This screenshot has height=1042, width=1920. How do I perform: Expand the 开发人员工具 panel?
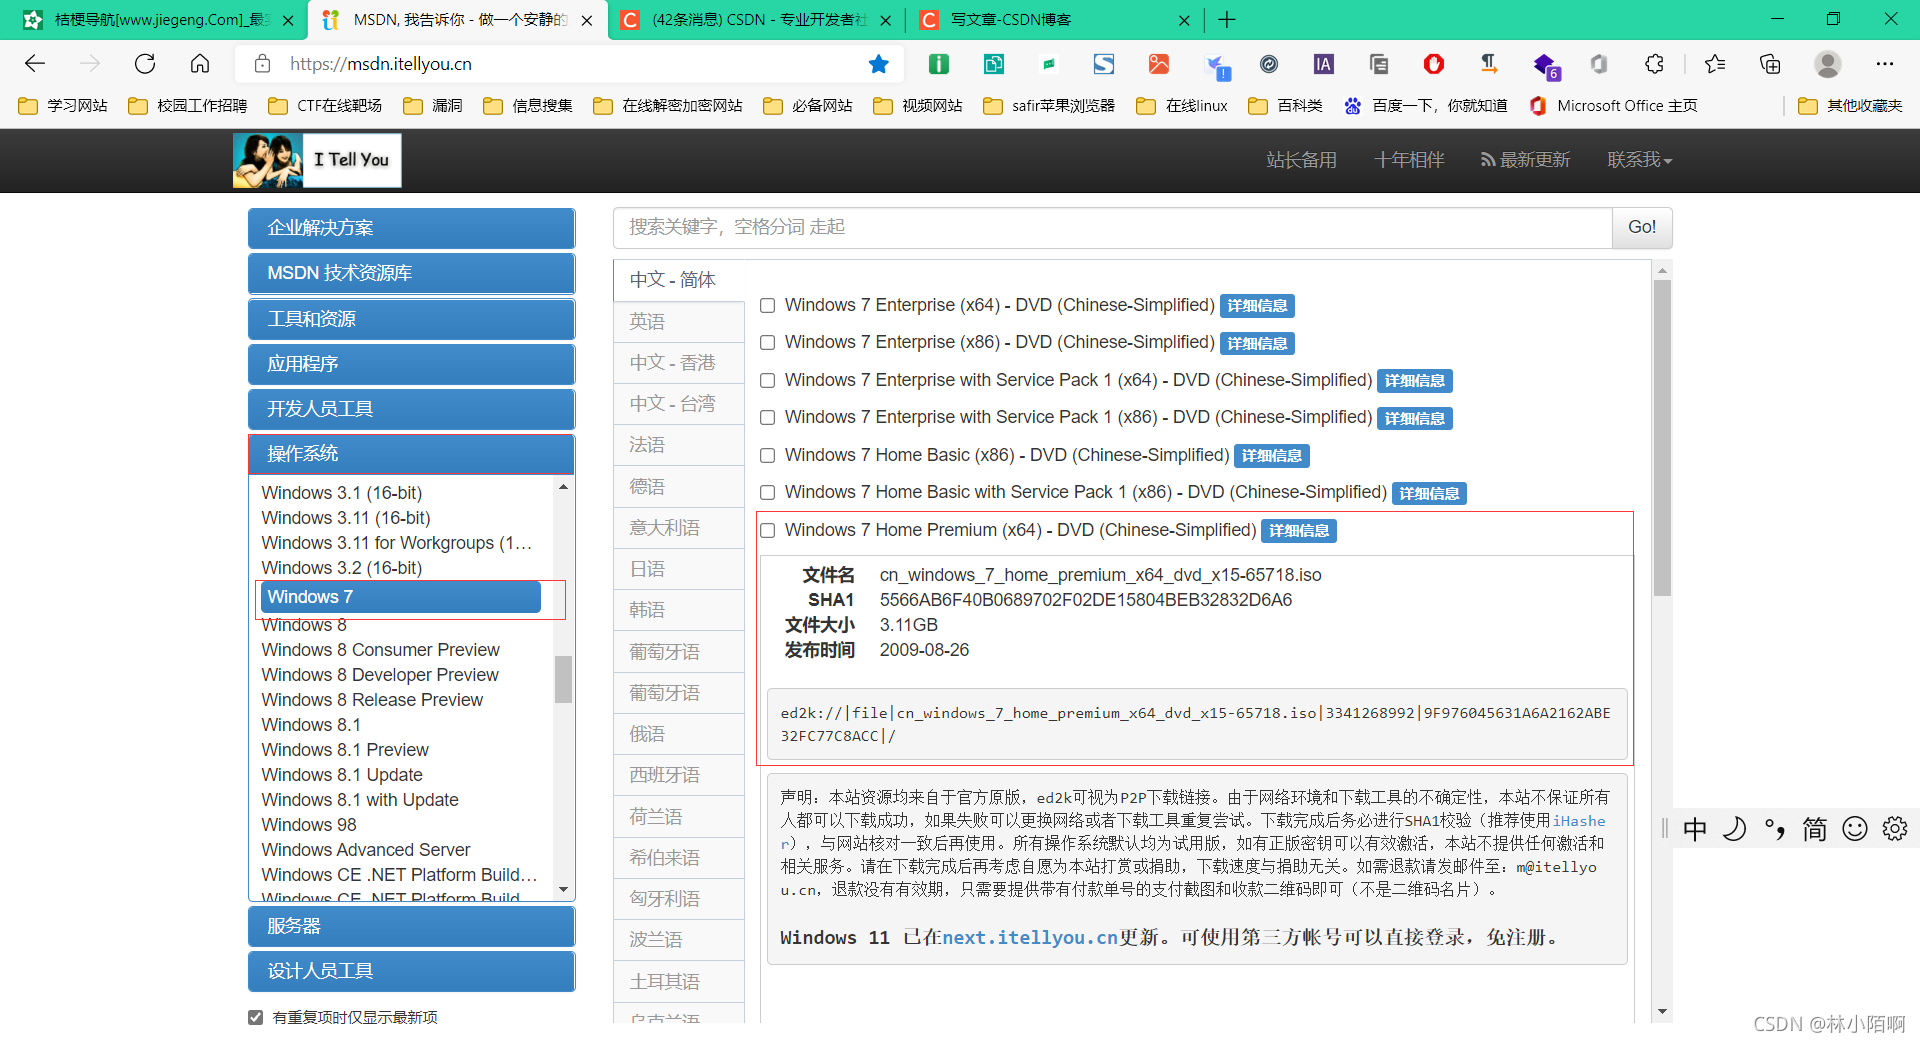[411, 409]
